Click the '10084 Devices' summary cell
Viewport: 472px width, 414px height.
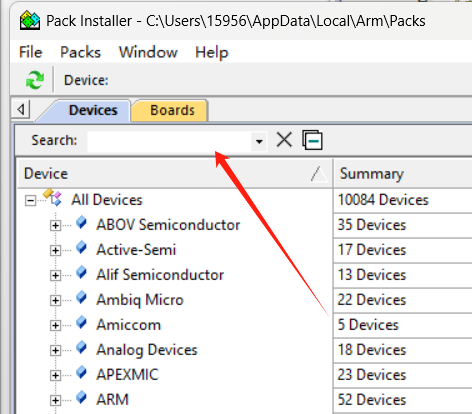coord(403,200)
